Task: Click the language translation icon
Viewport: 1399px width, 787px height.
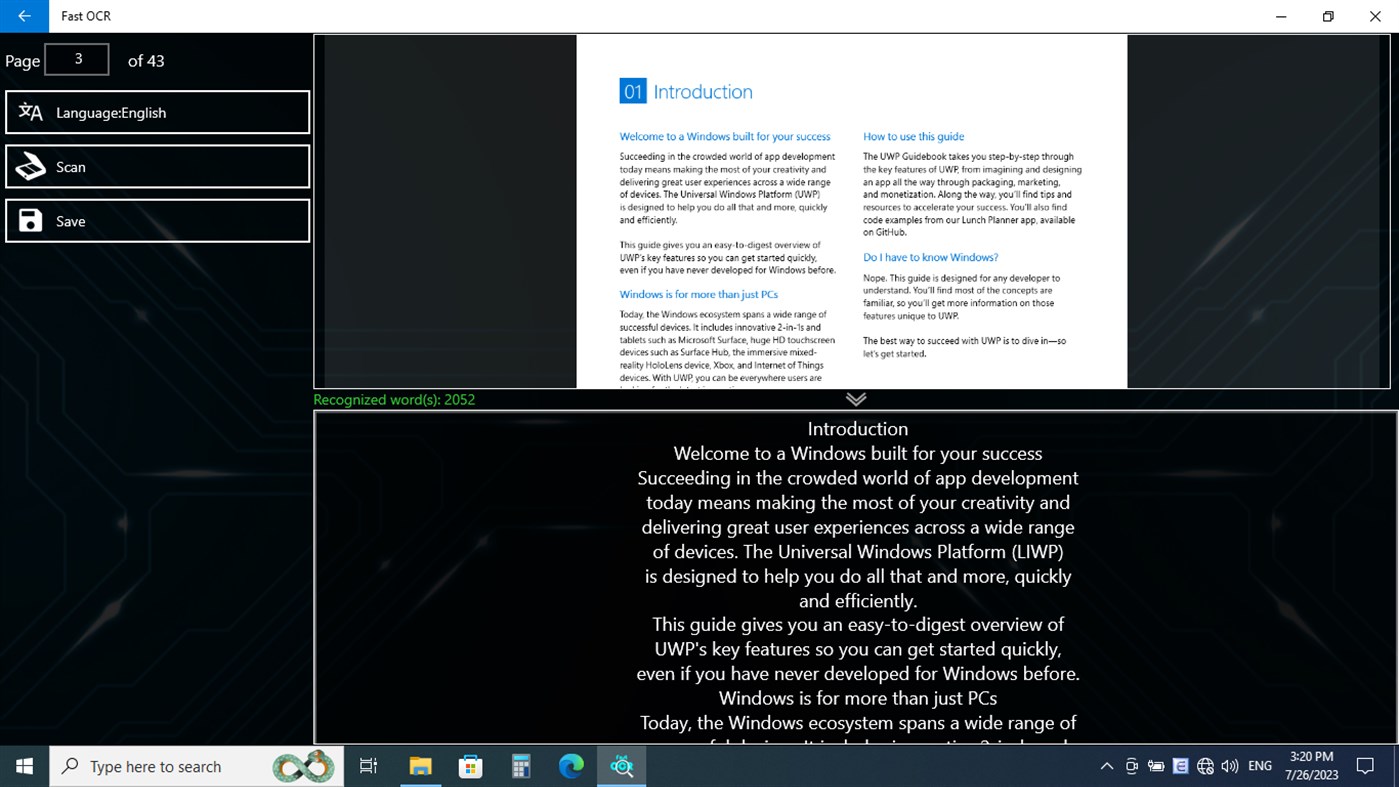Action: tap(30, 112)
